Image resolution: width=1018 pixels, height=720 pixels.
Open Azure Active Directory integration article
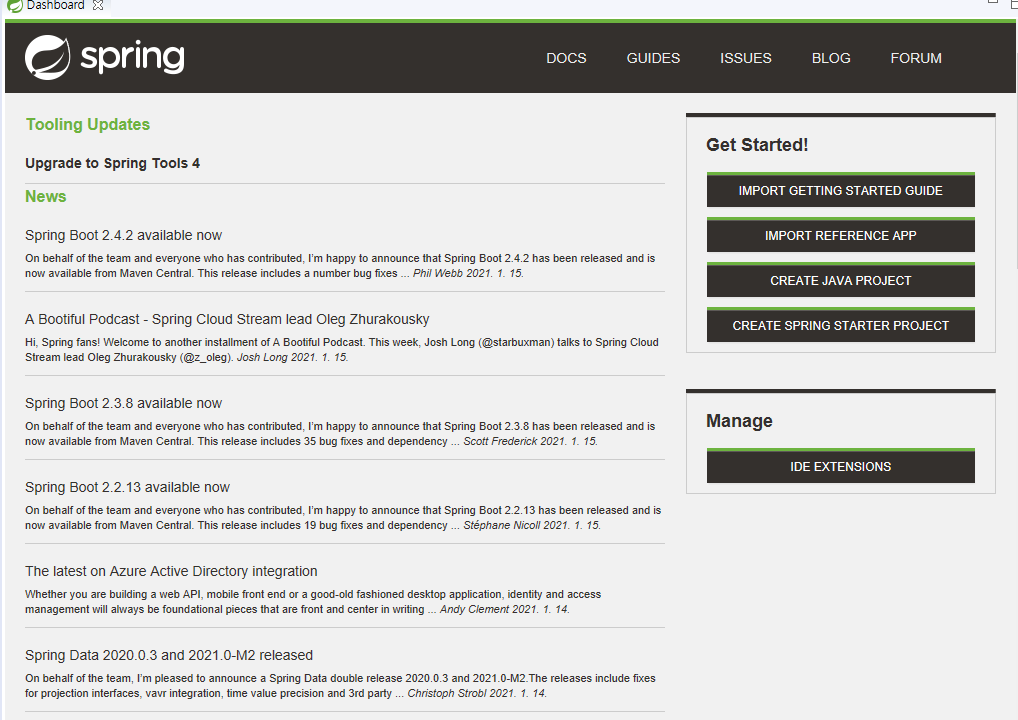[171, 571]
